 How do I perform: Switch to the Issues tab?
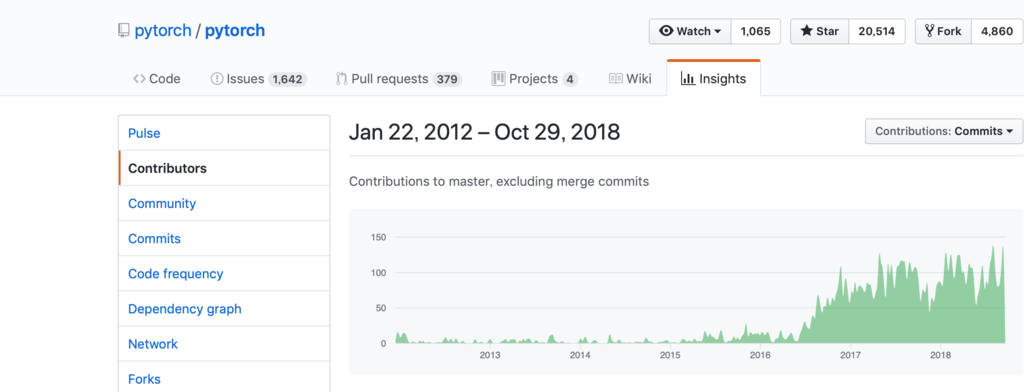(x=258, y=79)
